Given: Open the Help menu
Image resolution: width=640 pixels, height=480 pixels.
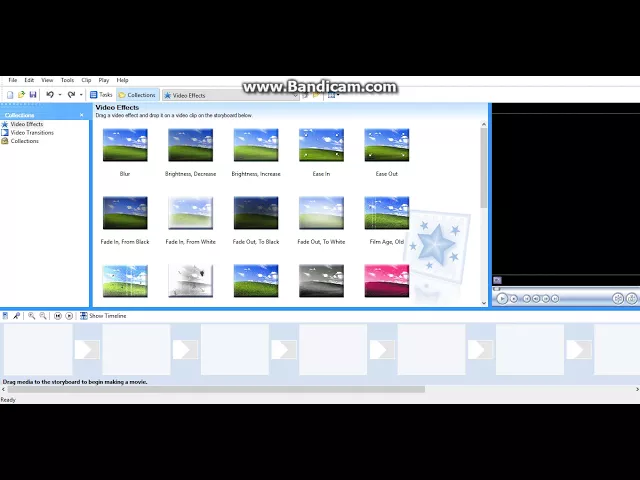Looking at the screenshot, I should [122, 80].
